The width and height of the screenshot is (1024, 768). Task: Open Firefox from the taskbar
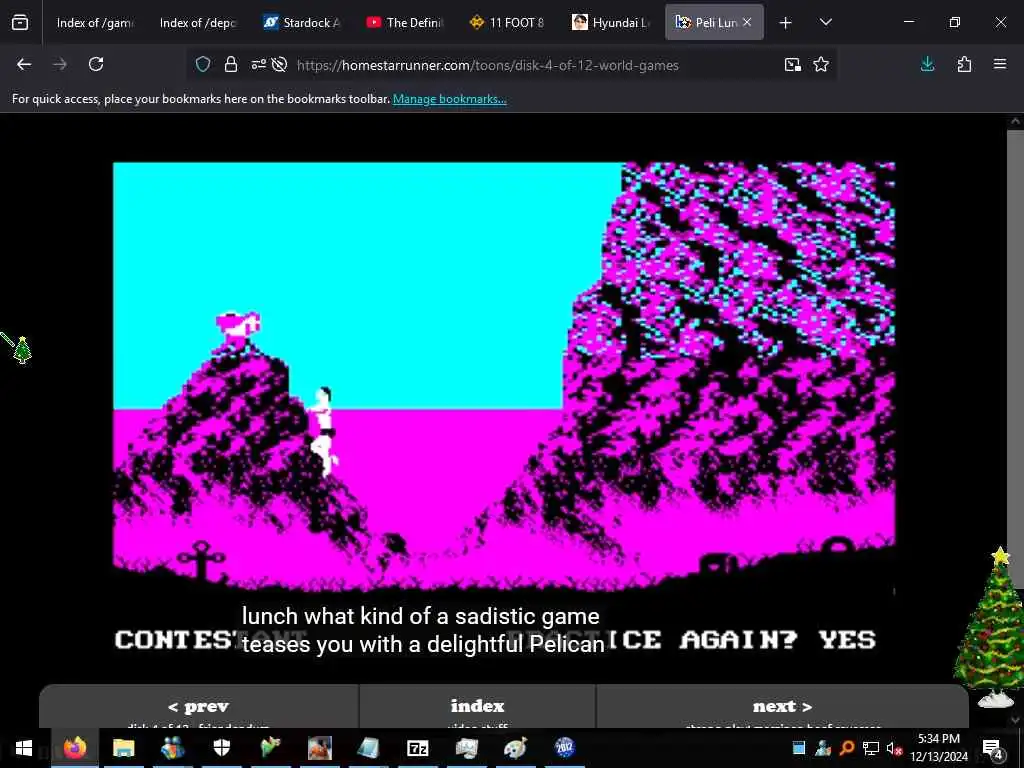click(74, 748)
